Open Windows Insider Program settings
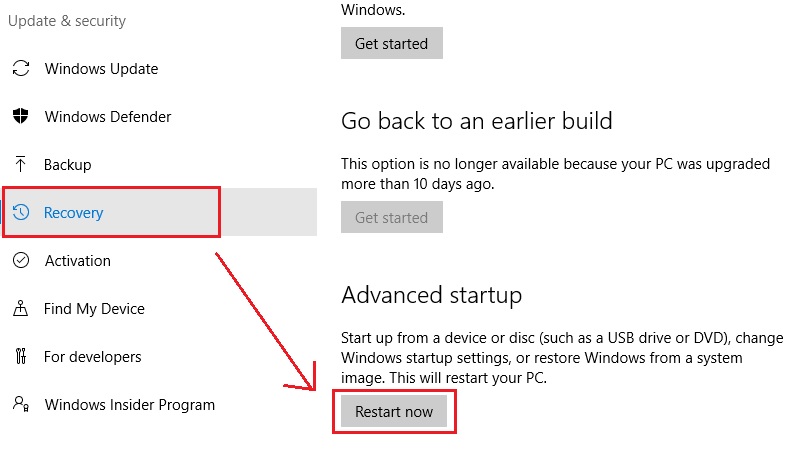This screenshot has width=794, height=454. tap(129, 405)
